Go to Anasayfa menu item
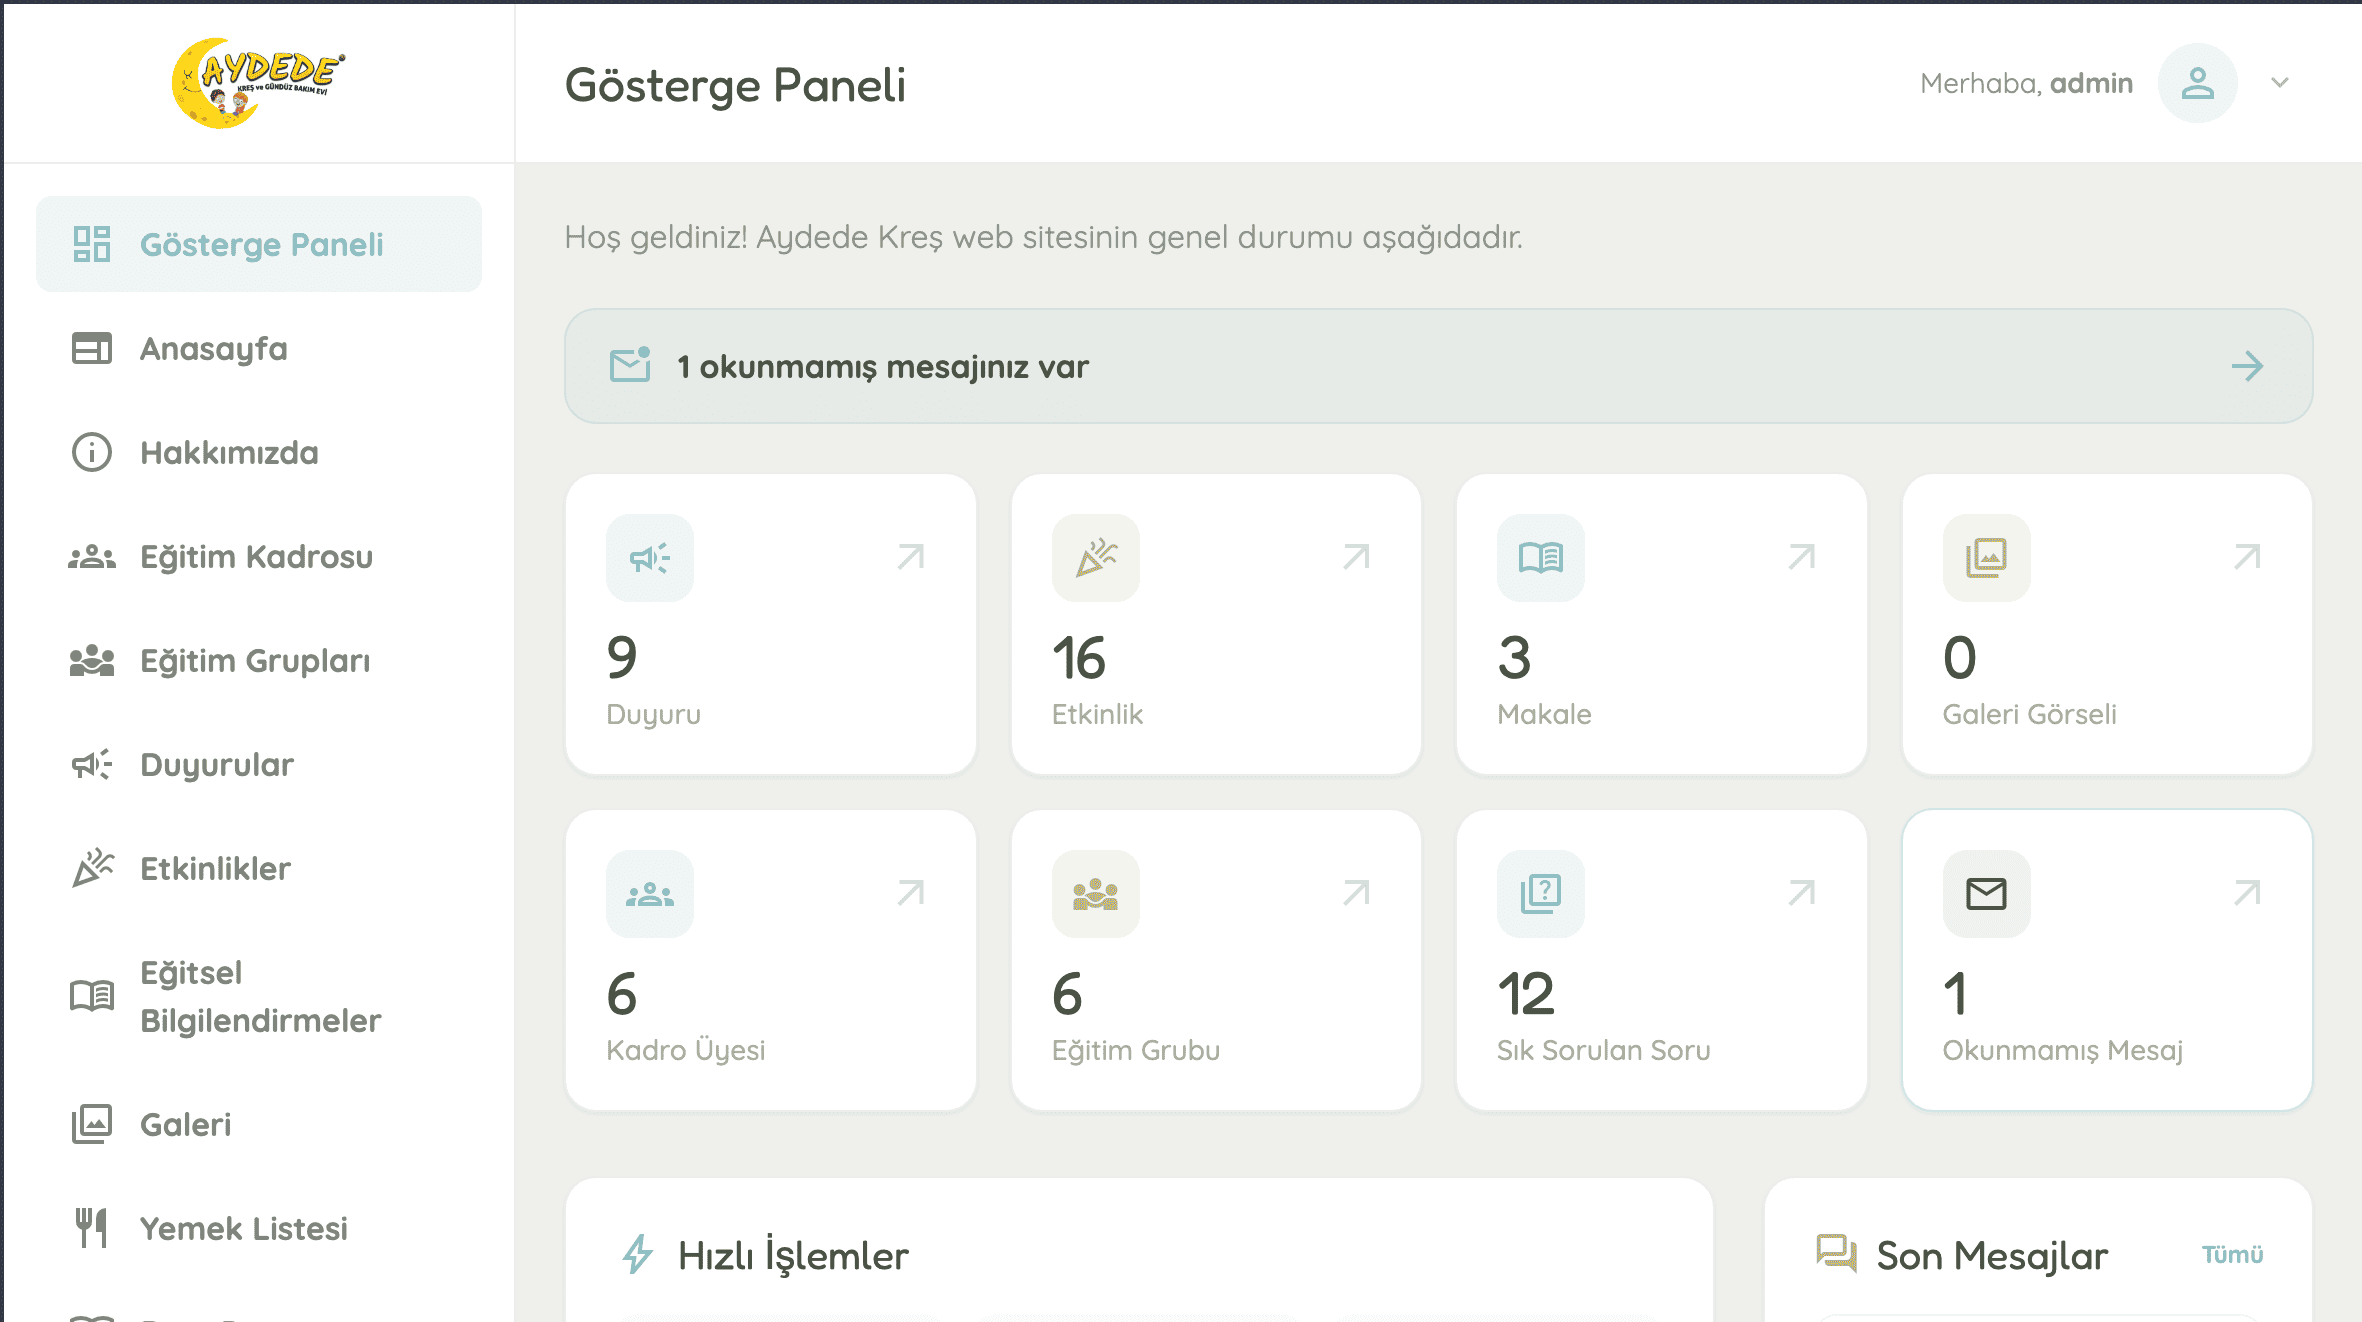The width and height of the screenshot is (2362, 1322). click(259, 348)
